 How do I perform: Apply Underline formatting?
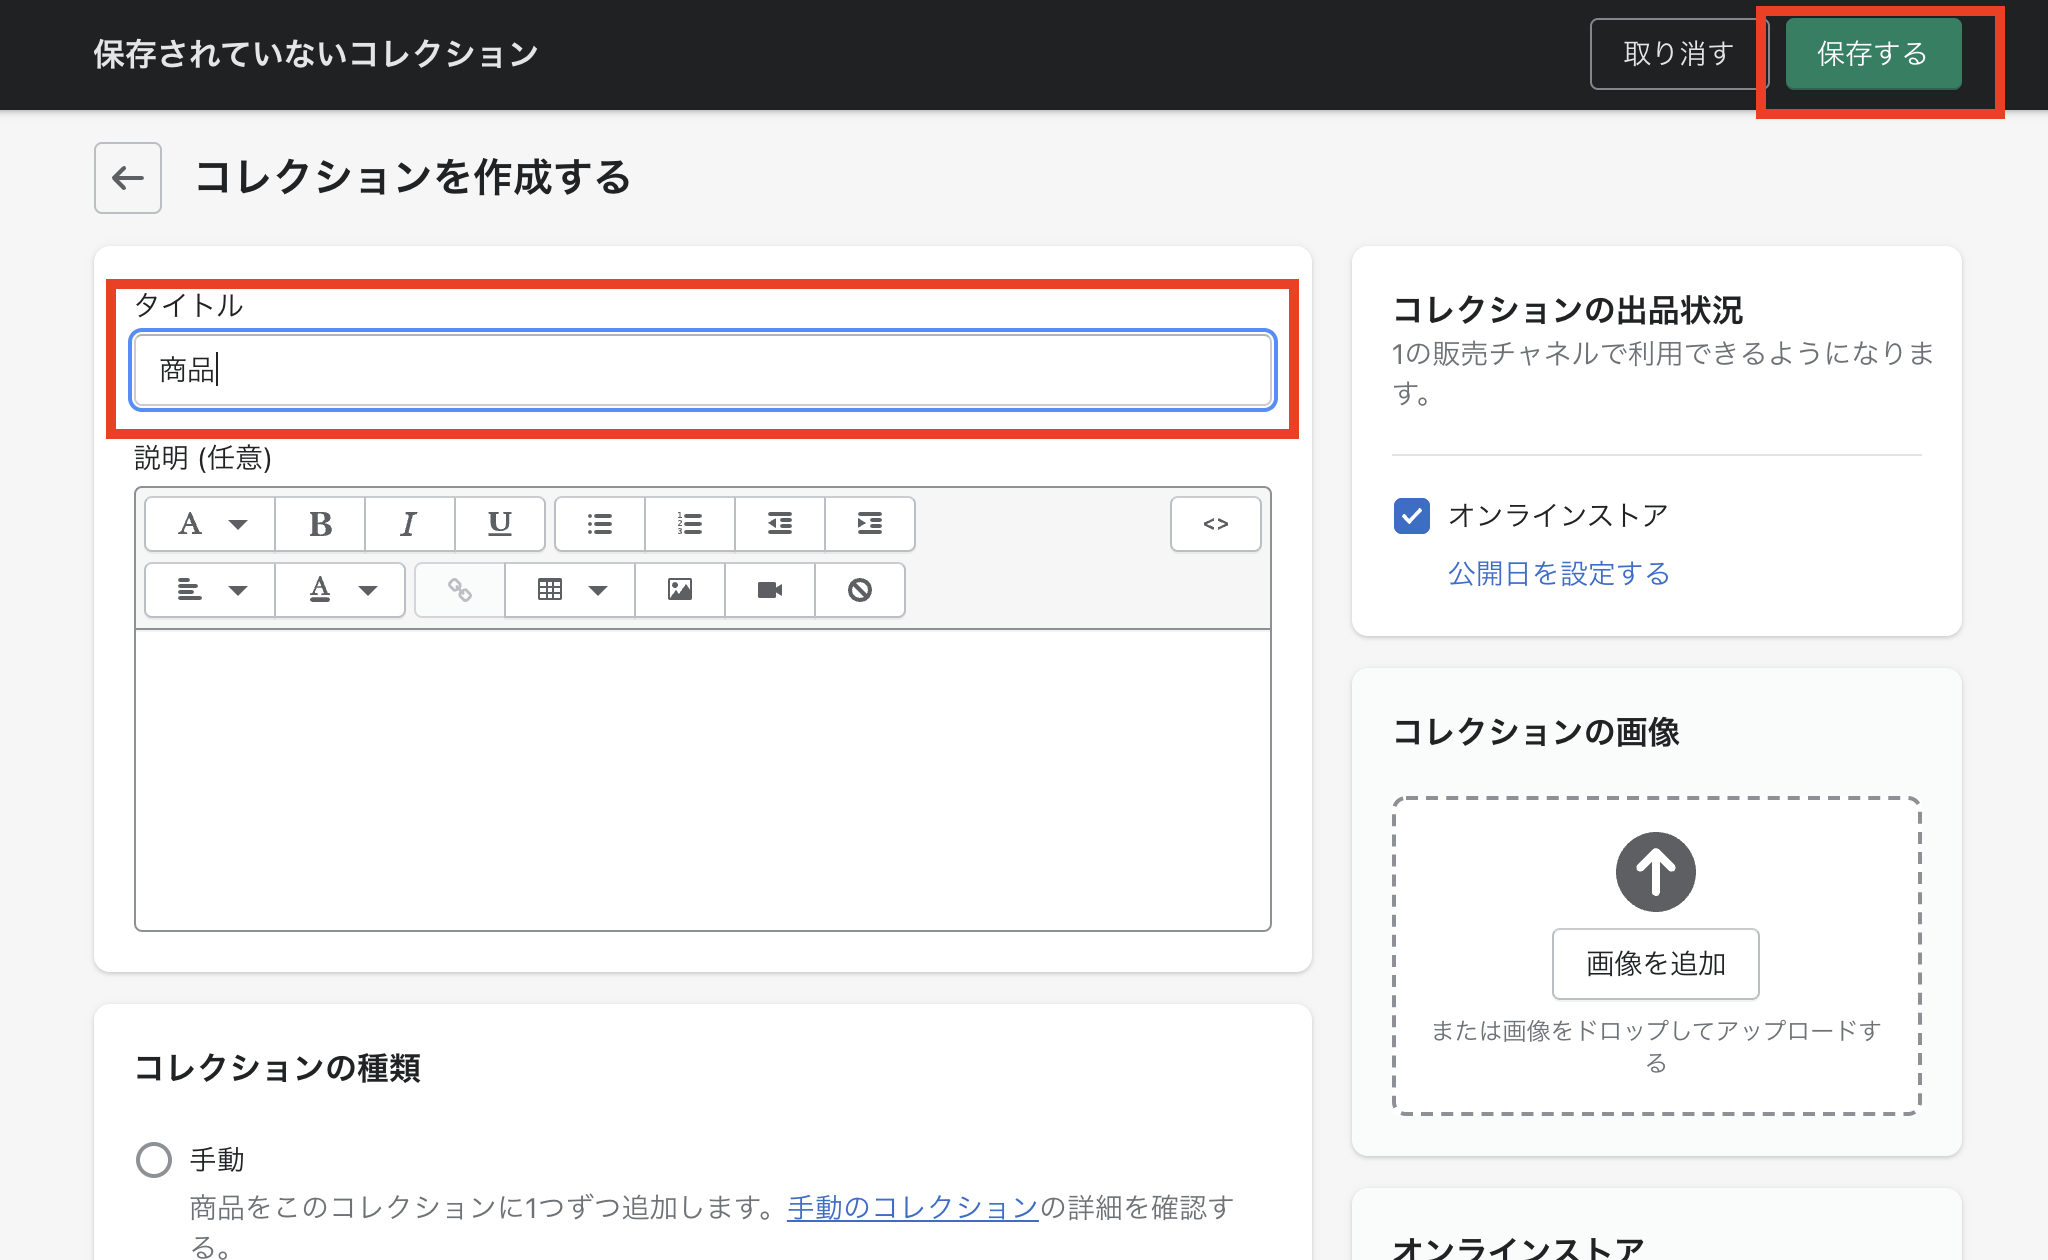click(x=499, y=524)
